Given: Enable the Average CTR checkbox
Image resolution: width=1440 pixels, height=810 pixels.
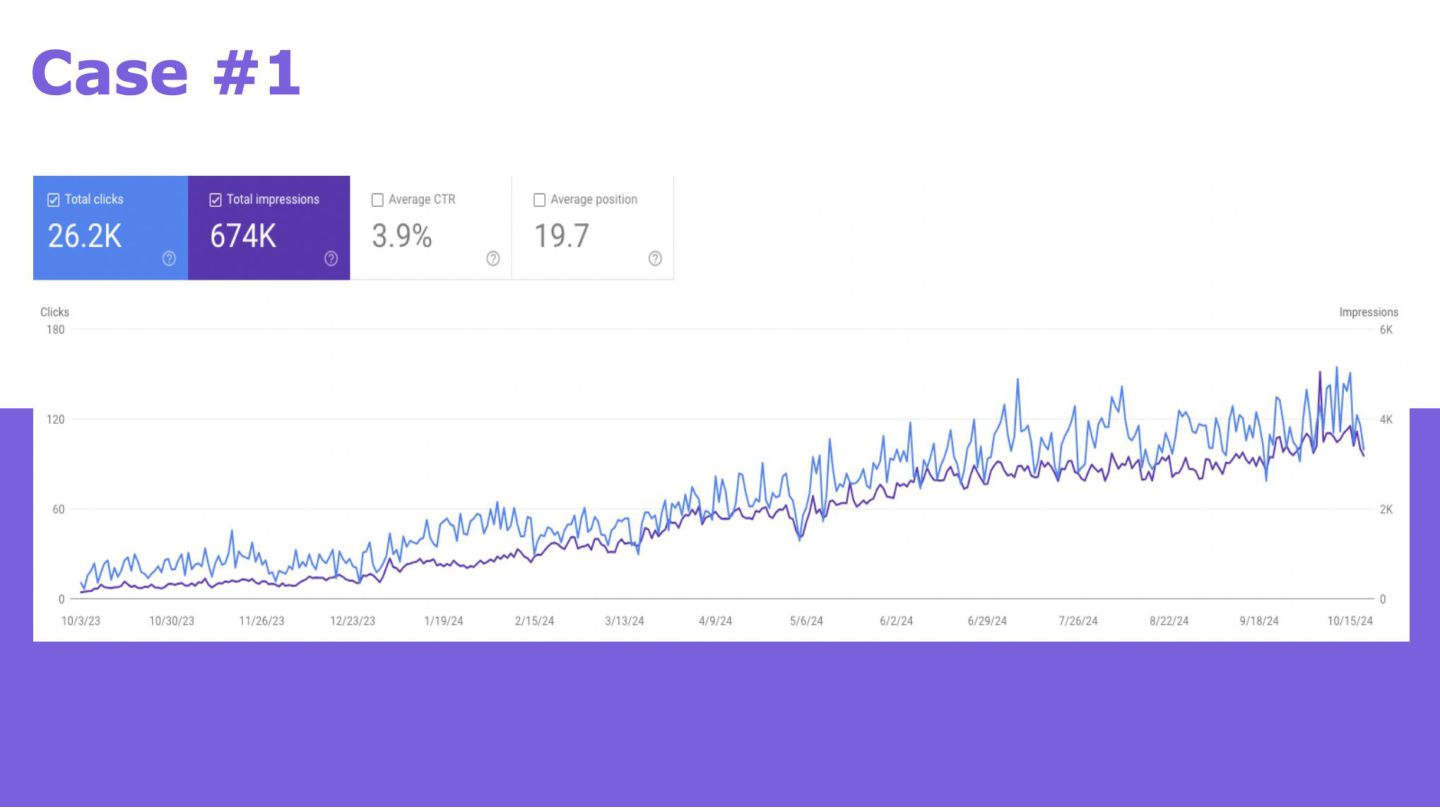Looking at the screenshot, I should click(378, 200).
